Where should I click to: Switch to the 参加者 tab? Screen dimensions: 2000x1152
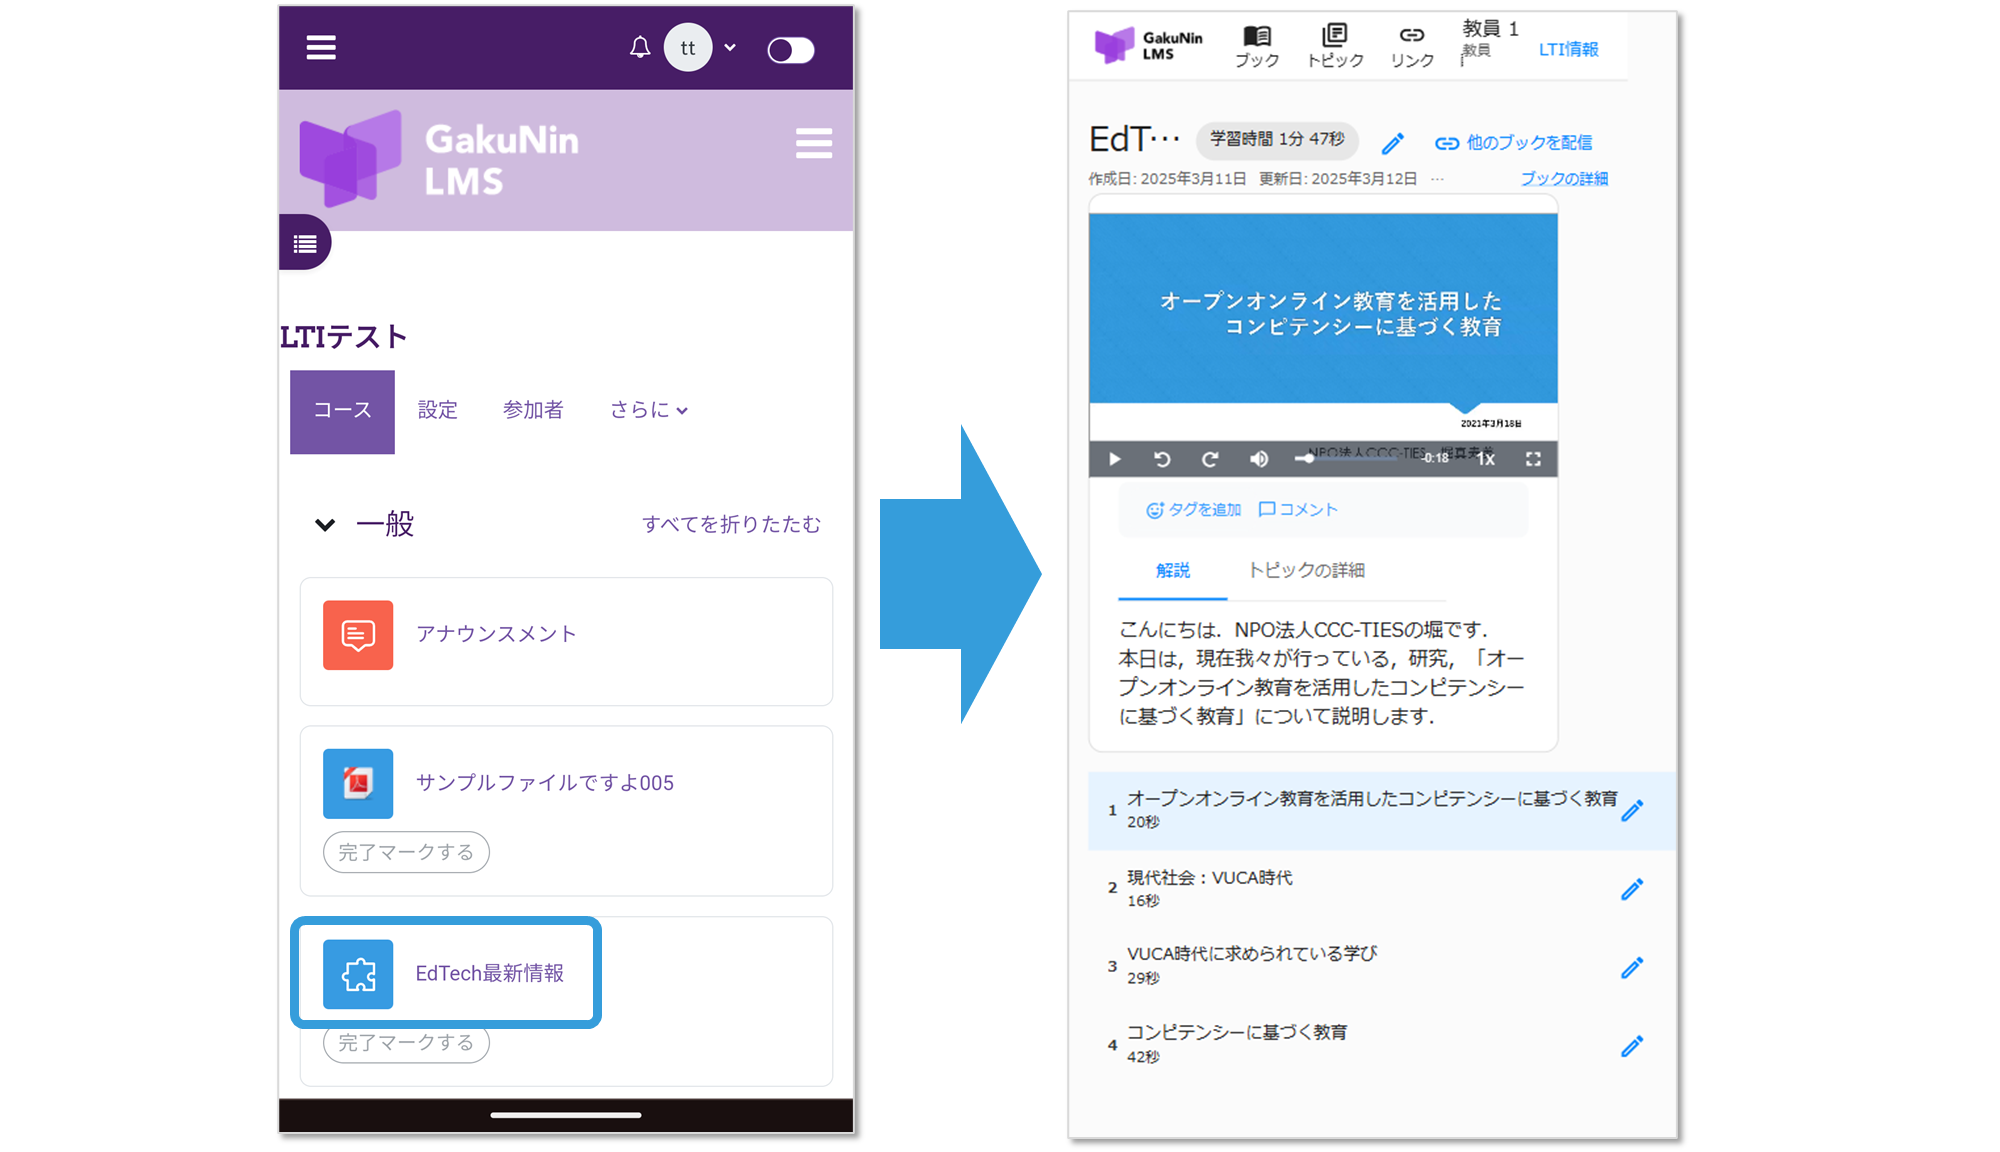(x=533, y=410)
